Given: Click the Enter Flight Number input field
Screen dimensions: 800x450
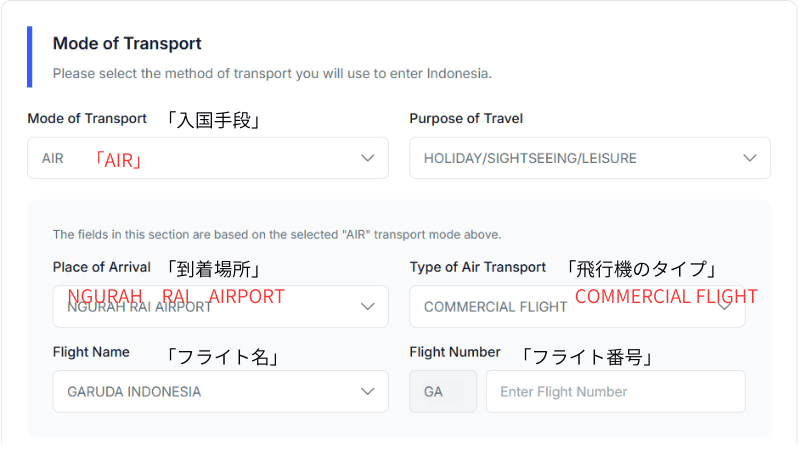Looking at the screenshot, I should pos(616,392).
